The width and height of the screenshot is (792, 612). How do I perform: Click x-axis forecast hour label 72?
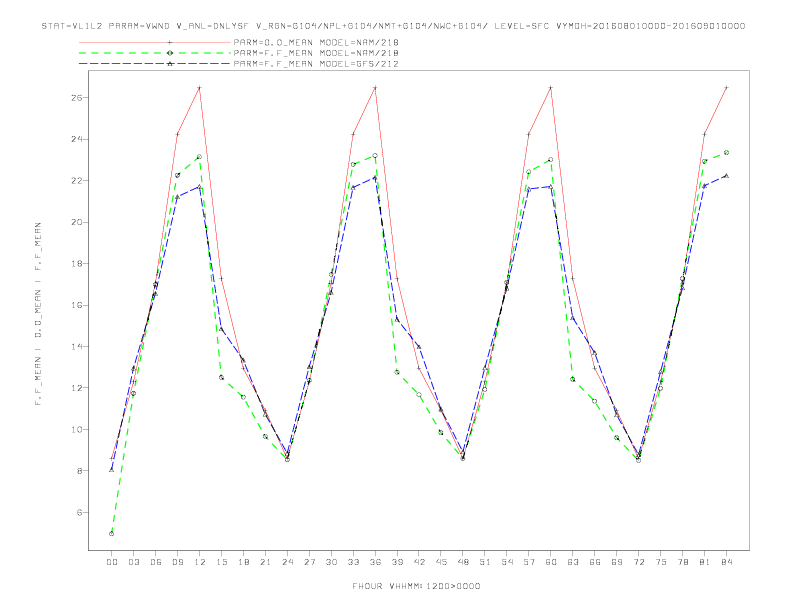pyautogui.click(x=639, y=562)
